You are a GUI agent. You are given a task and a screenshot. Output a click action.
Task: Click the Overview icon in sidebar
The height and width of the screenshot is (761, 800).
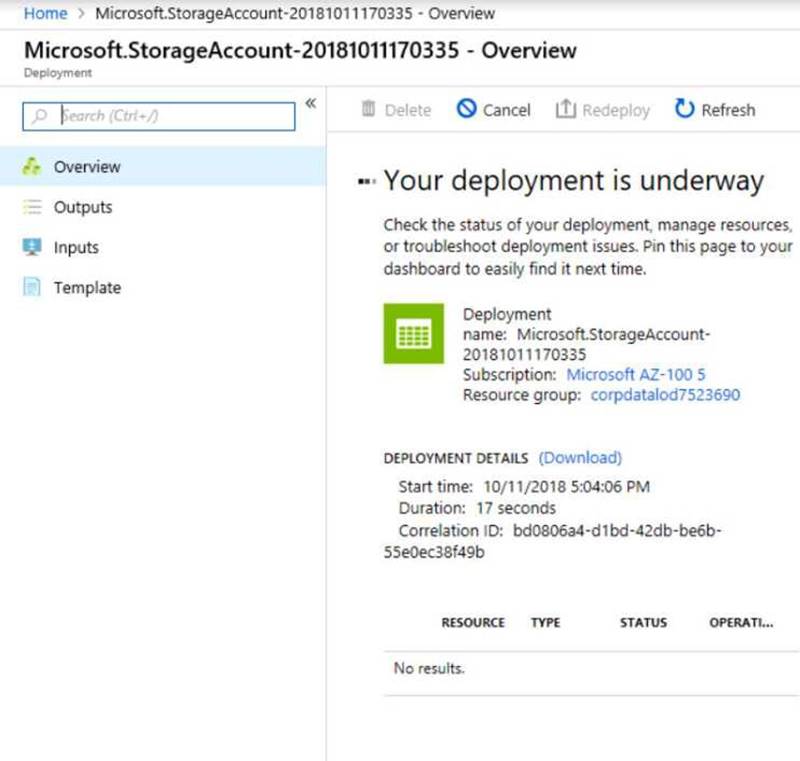[32, 166]
